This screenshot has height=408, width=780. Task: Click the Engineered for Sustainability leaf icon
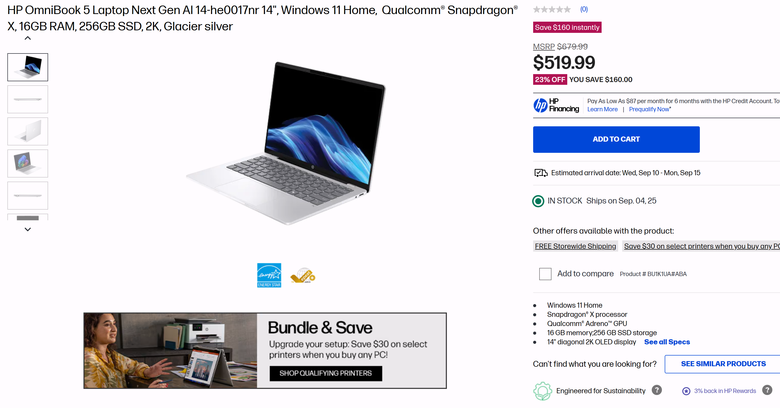tap(543, 391)
